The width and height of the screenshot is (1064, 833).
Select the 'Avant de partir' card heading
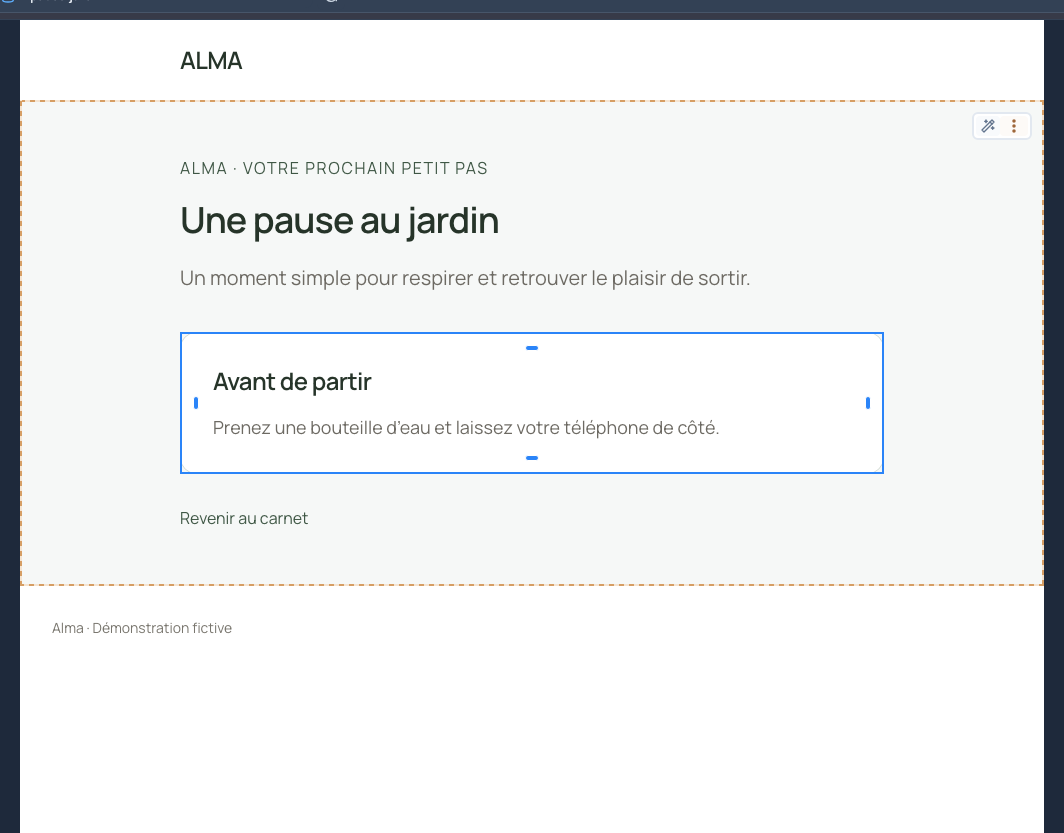pos(292,382)
